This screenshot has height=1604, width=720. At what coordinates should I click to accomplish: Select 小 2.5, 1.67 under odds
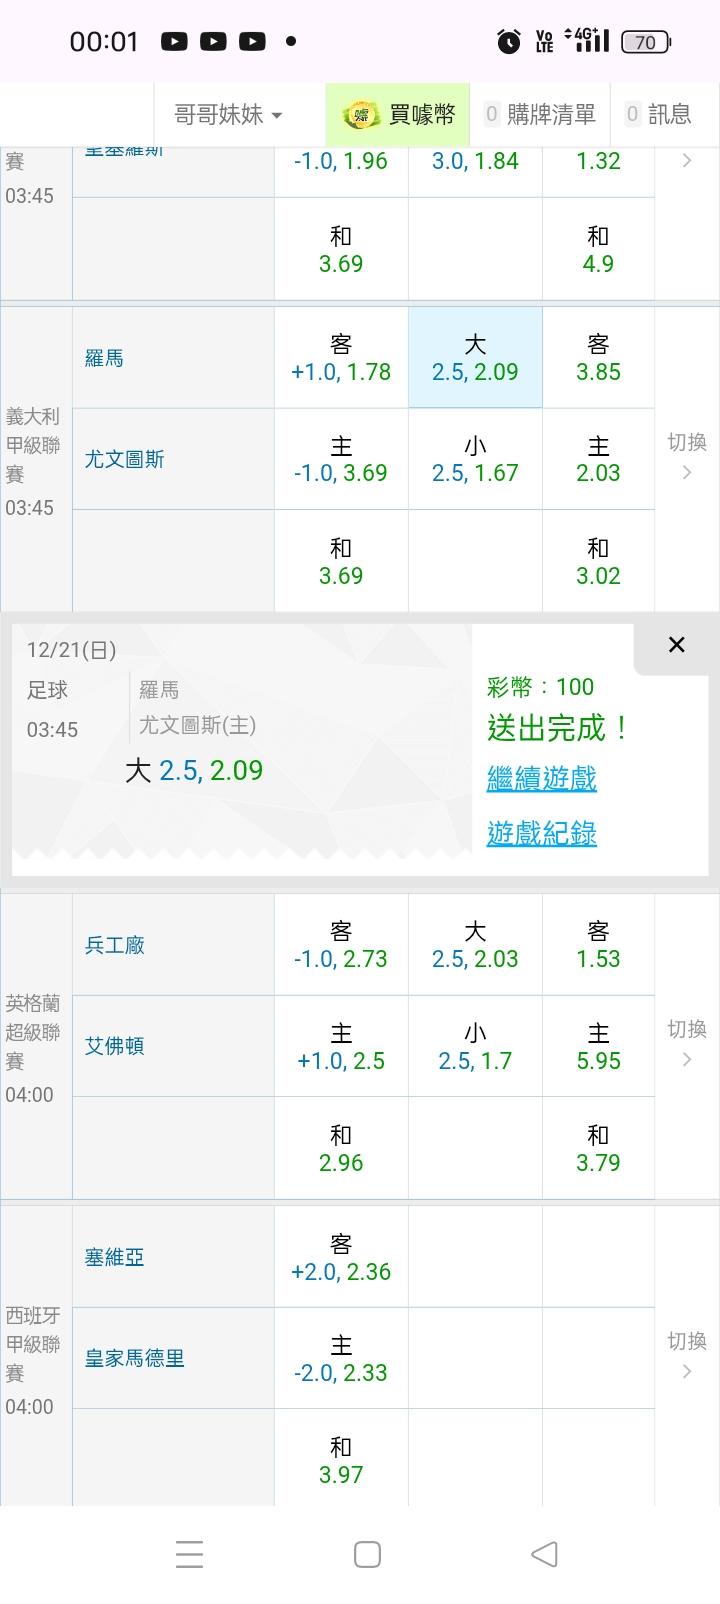coord(475,459)
